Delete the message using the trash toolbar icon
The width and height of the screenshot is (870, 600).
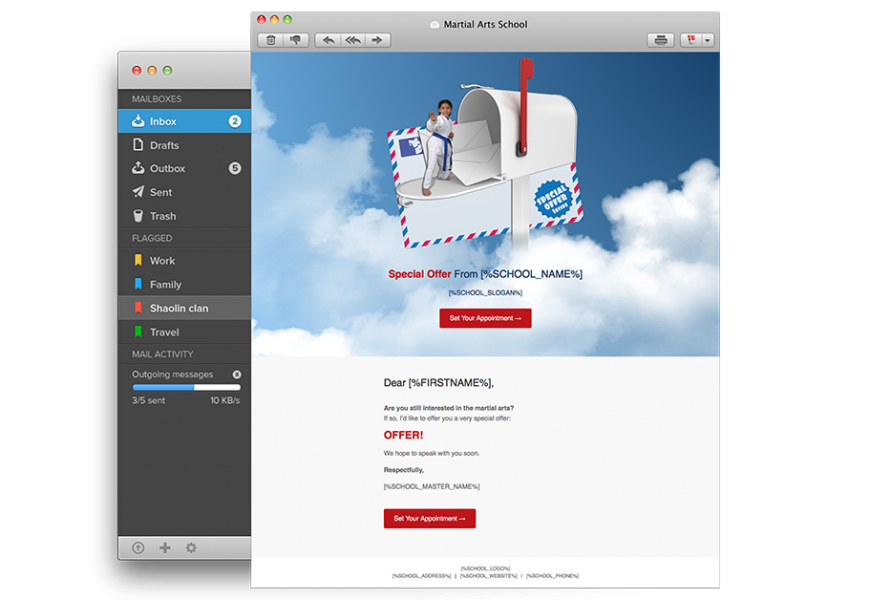point(271,40)
